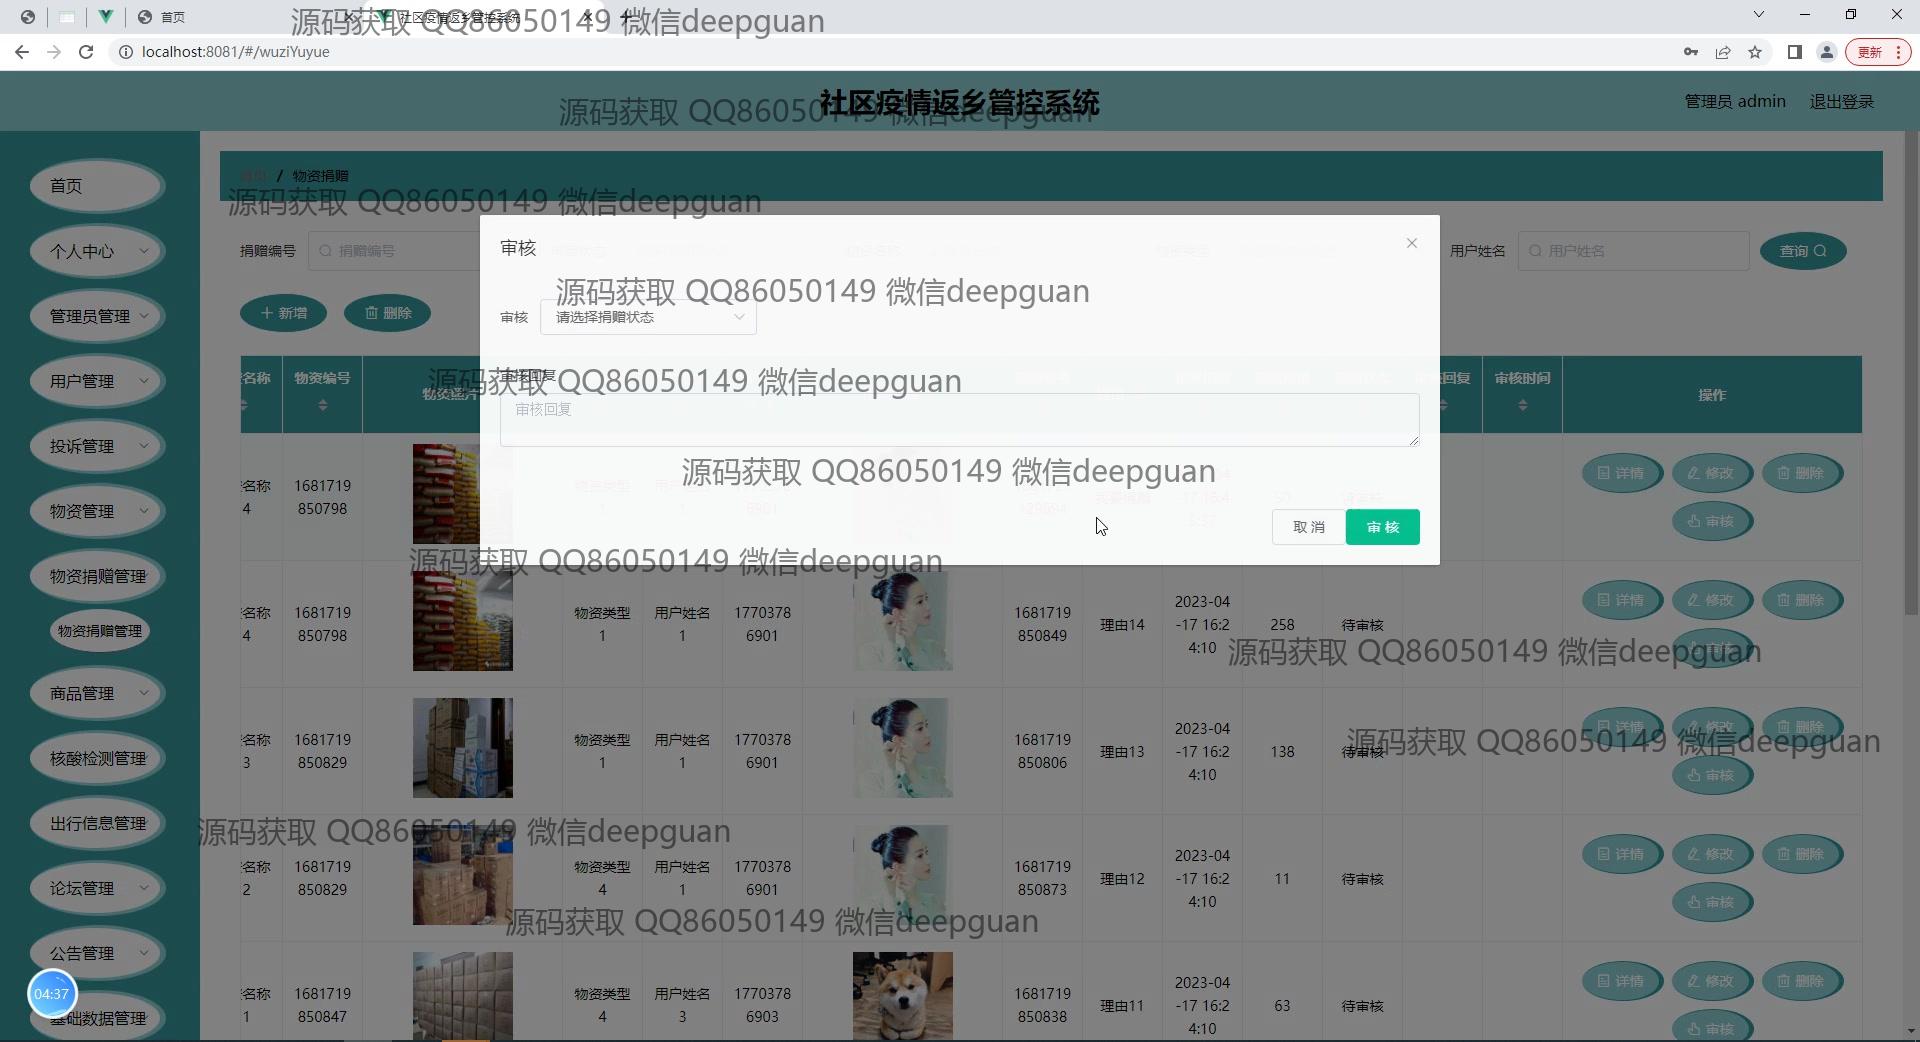Click 修改 for the 理由12 row
1920x1042 pixels.
click(1712, 854)
